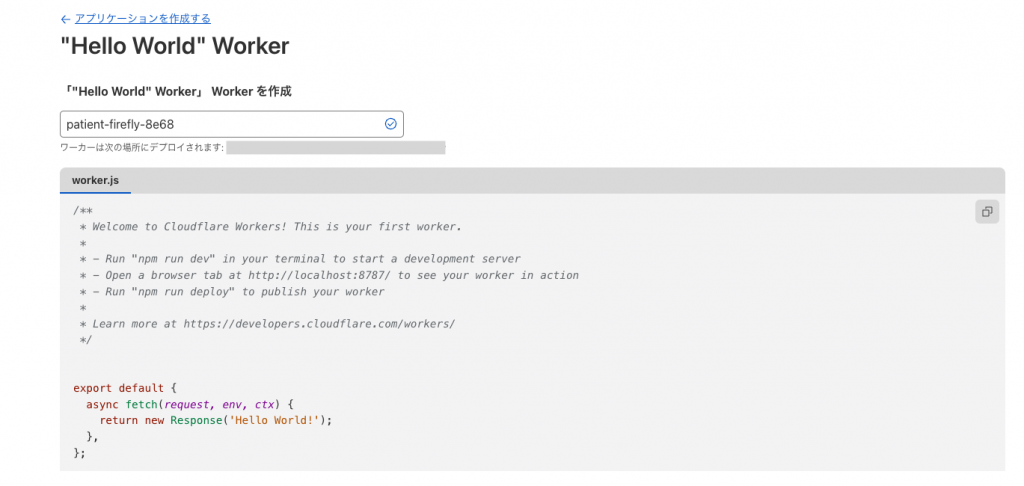Click the Welcome to Cloudflare Workers comment line

click(x=271, y=227)
